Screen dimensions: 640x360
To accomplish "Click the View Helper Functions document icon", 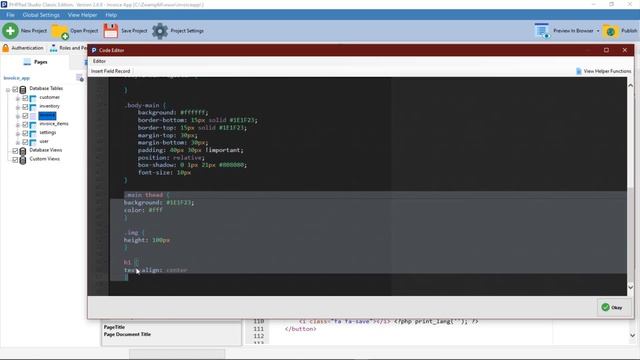I will tap(579, 71).
